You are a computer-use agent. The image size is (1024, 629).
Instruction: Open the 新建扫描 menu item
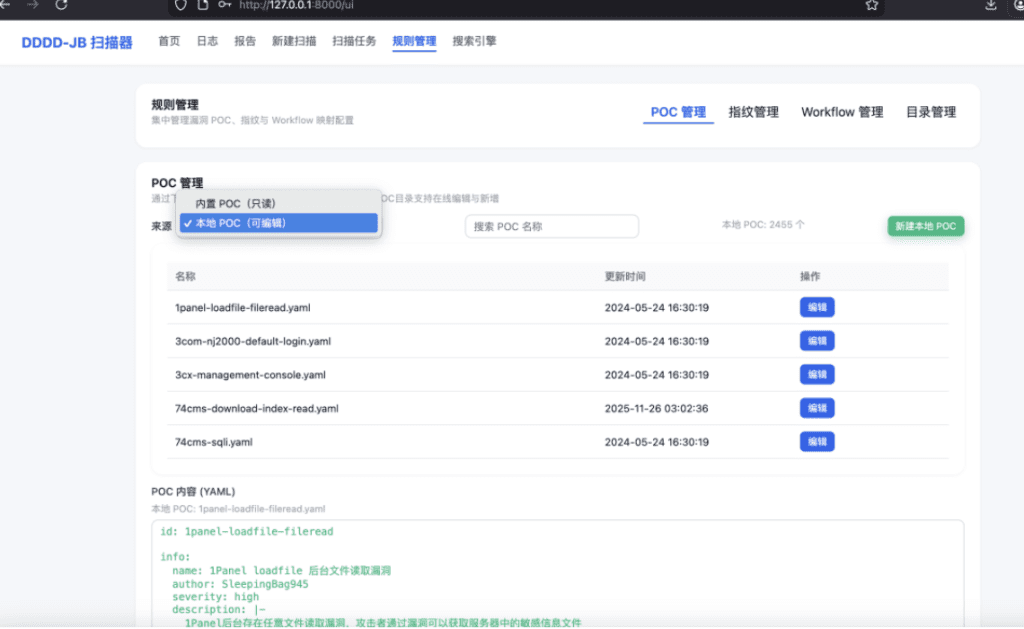(294, 42)
